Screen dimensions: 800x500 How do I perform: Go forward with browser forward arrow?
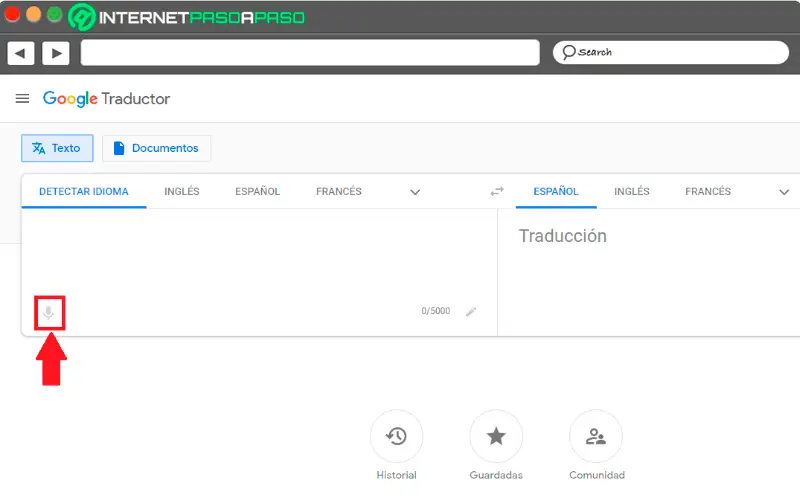tap(56, 53)
